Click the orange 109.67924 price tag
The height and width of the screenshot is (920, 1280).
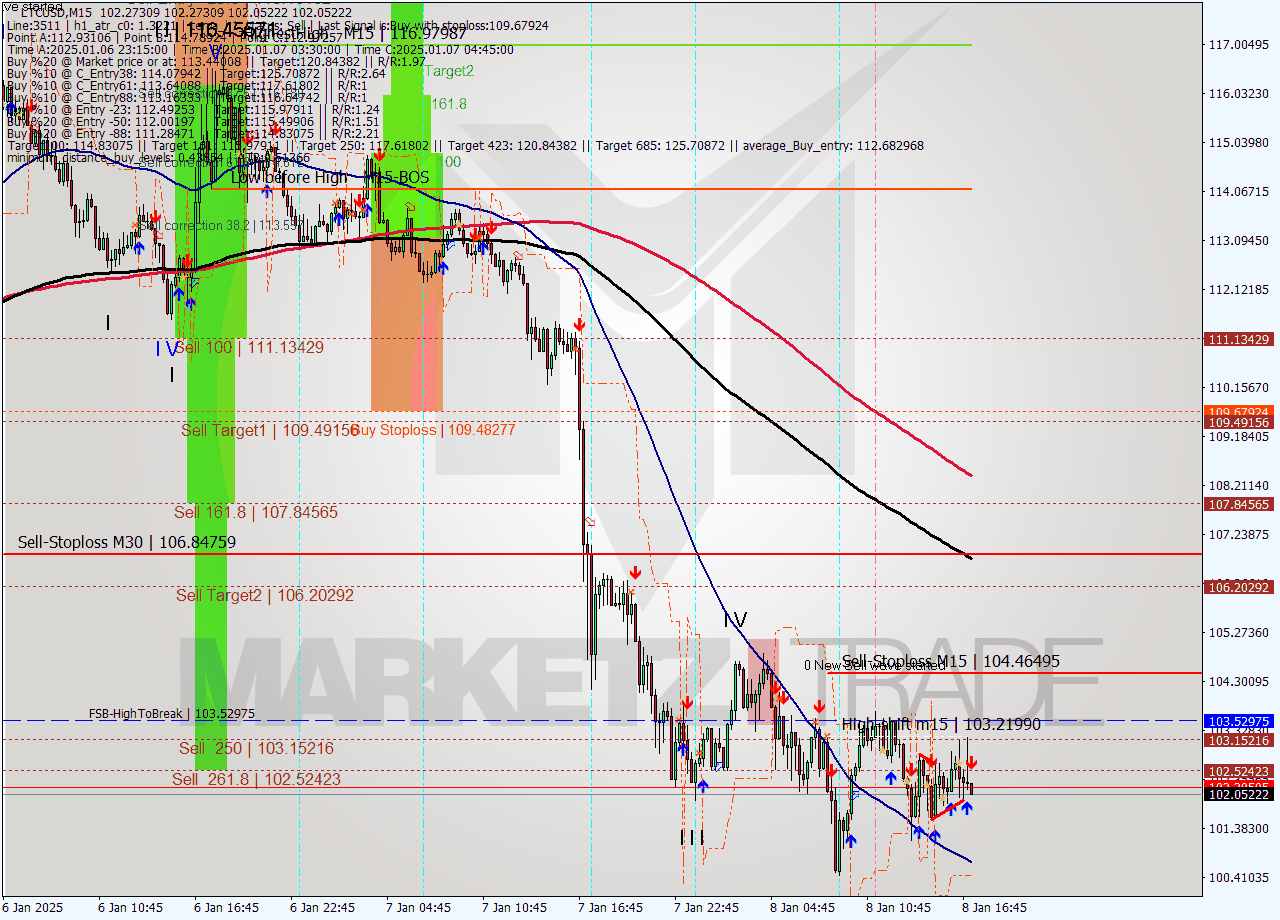pos(1240,411)
